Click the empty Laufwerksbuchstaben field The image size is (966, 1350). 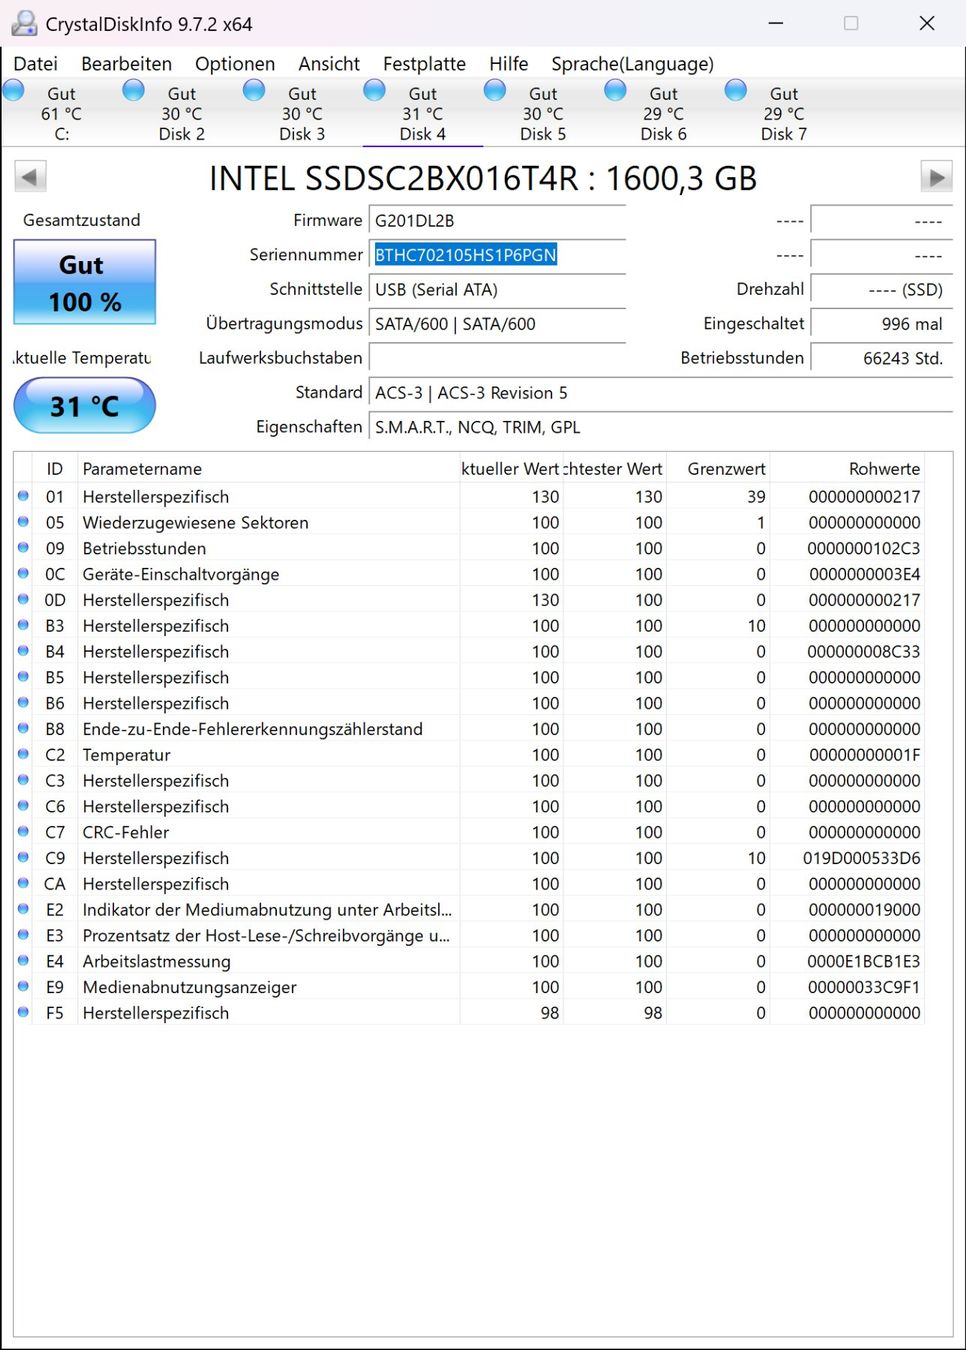(497, 358)
